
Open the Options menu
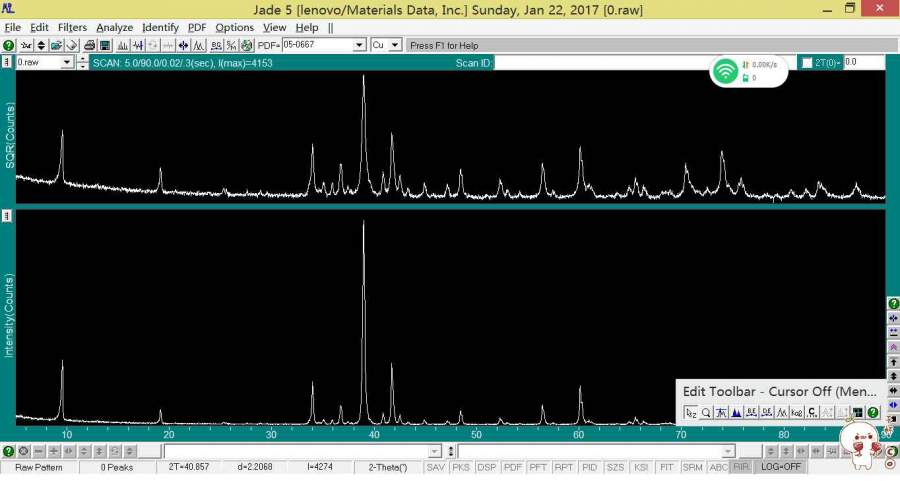(234, 28)
